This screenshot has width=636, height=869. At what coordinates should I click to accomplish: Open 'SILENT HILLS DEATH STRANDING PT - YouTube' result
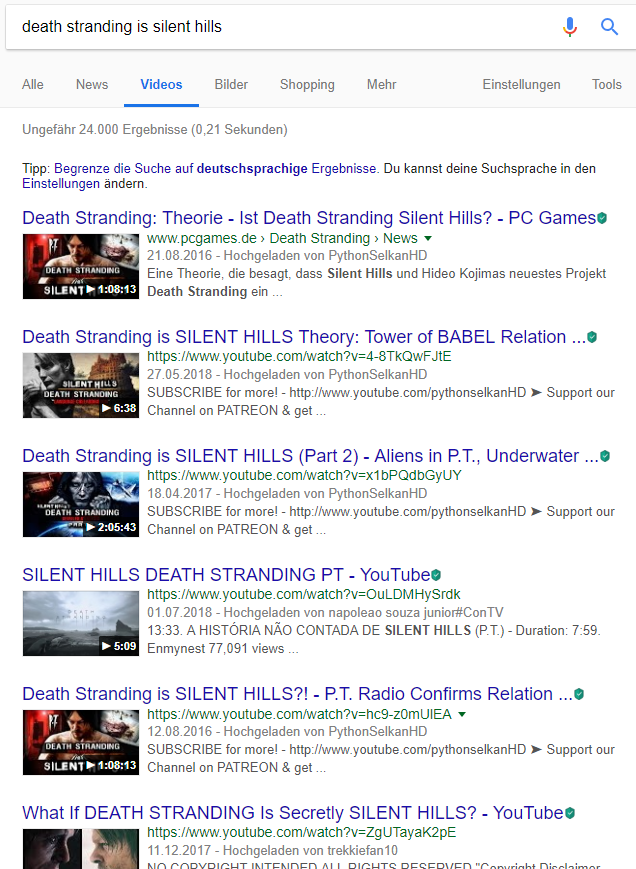click(x=226, y=575)
